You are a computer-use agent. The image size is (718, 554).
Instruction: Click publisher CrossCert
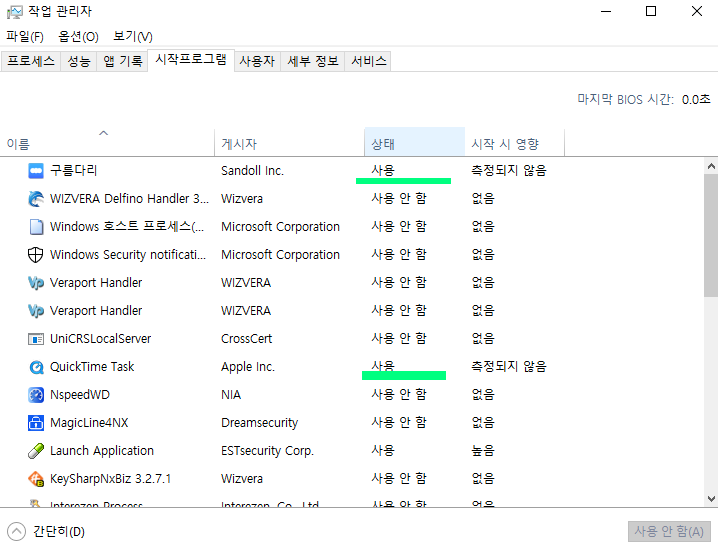[x=246, y=339]
